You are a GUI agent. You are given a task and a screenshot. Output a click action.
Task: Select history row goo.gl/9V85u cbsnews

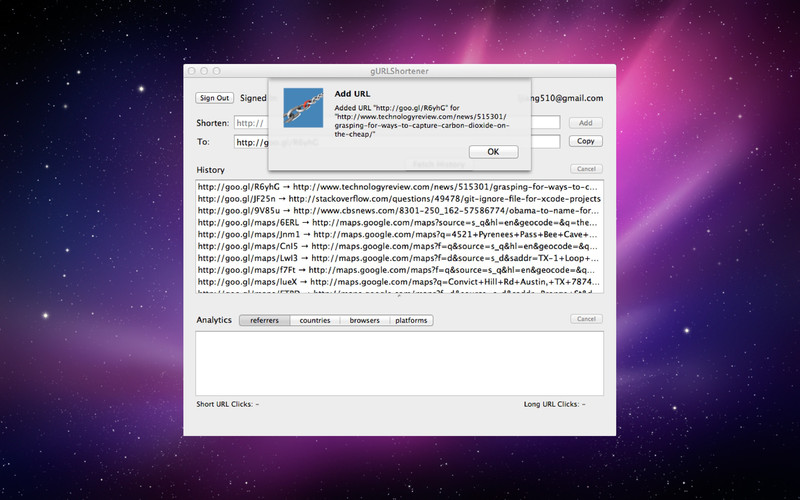[x=399, y=210]
